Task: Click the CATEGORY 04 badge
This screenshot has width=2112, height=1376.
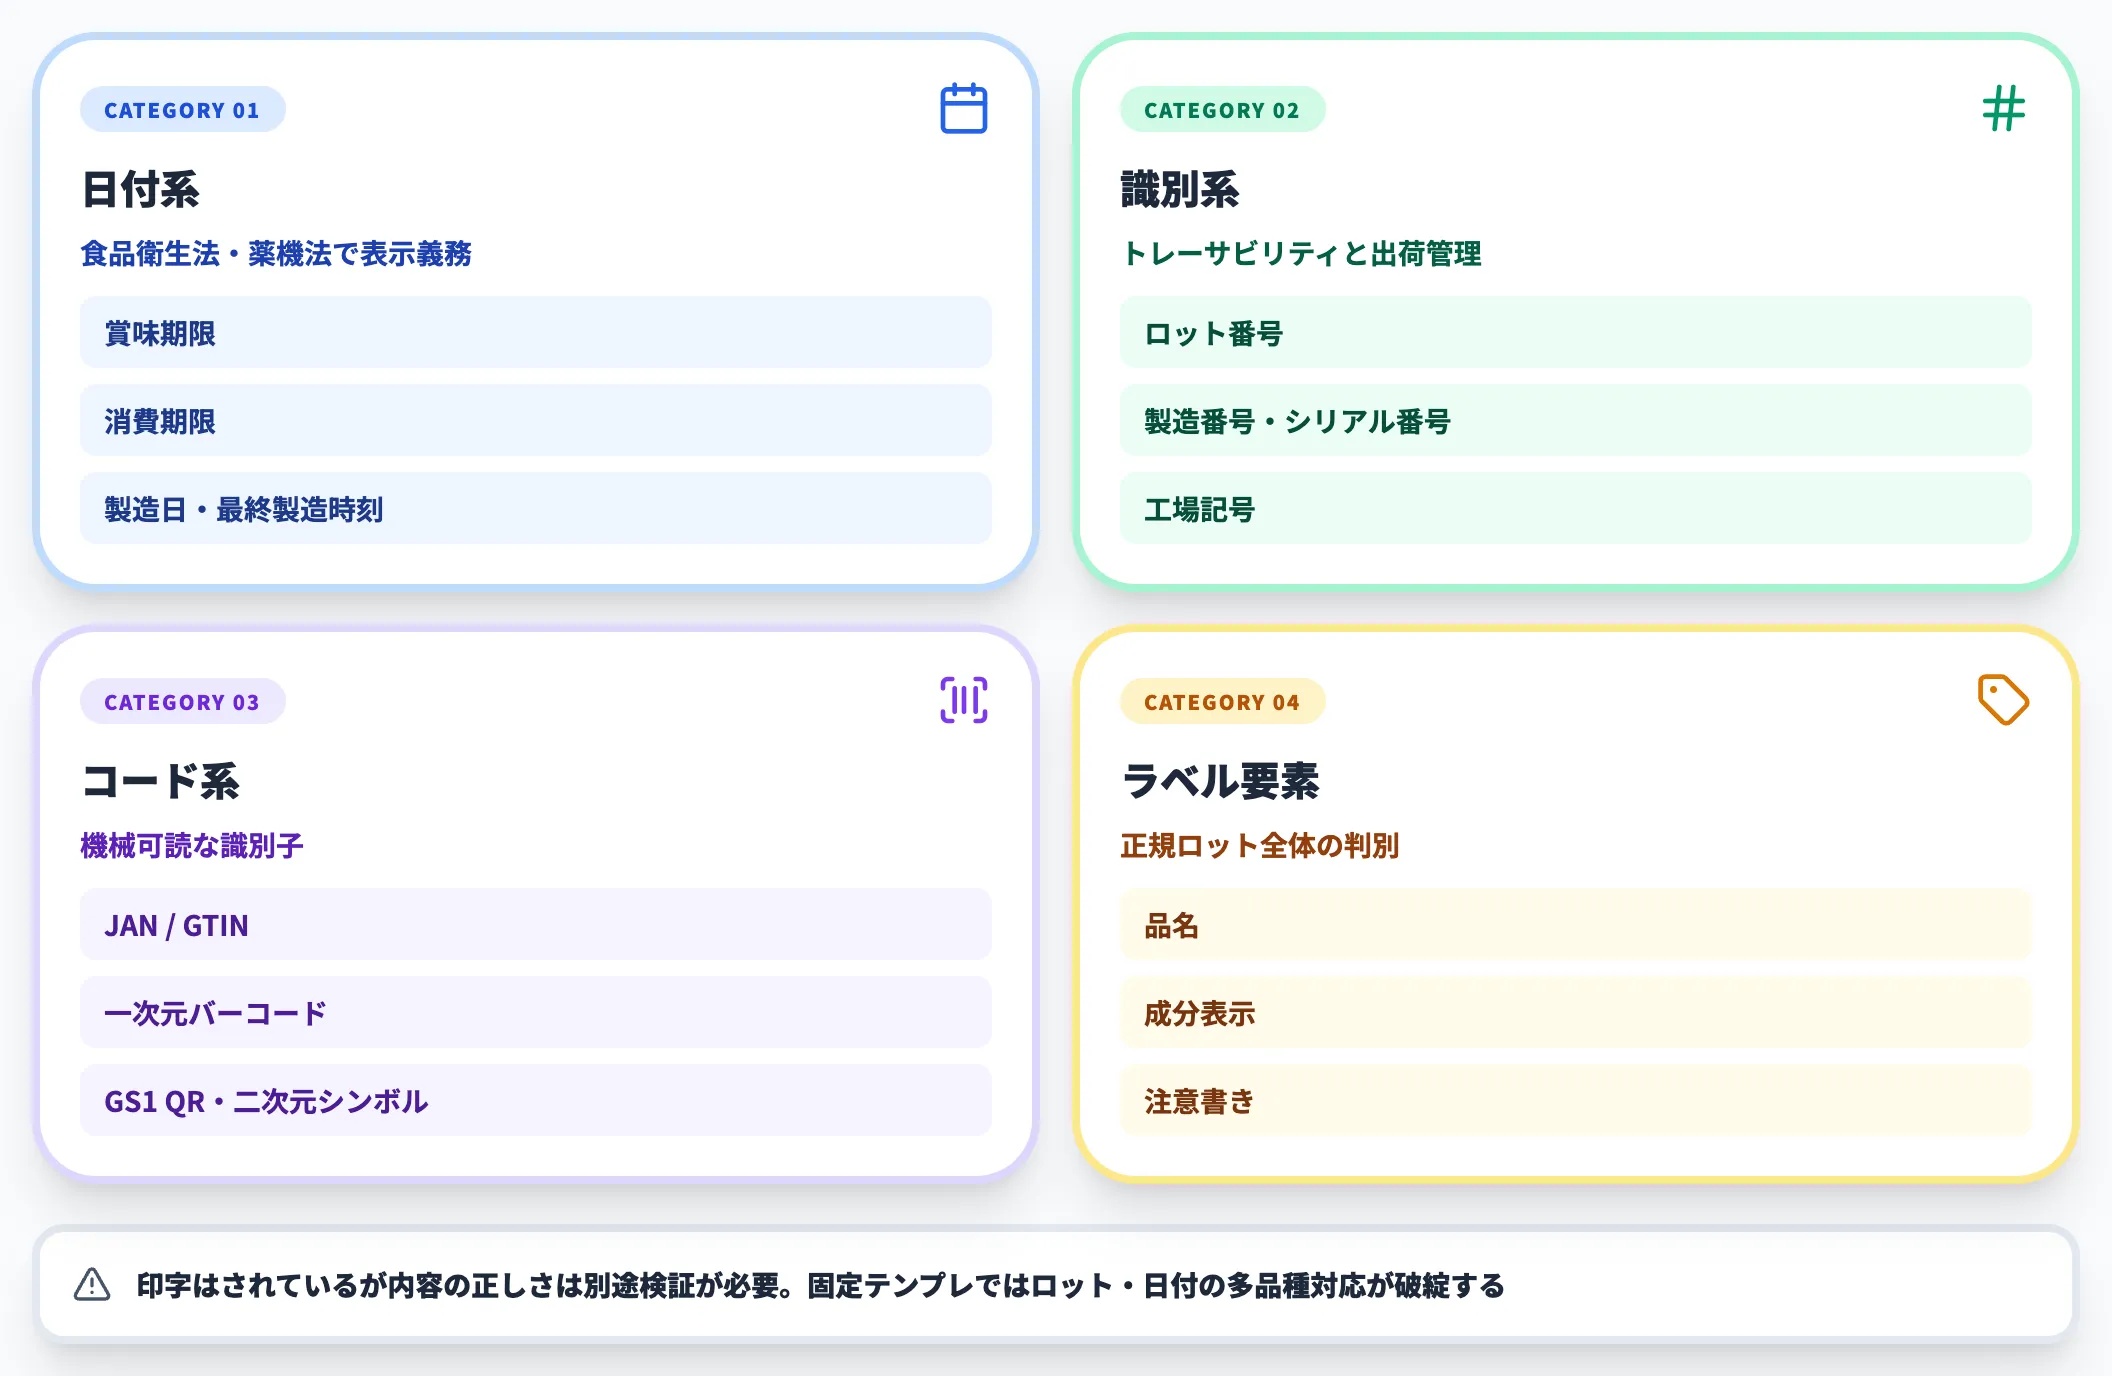Action: pos(1223,702)
